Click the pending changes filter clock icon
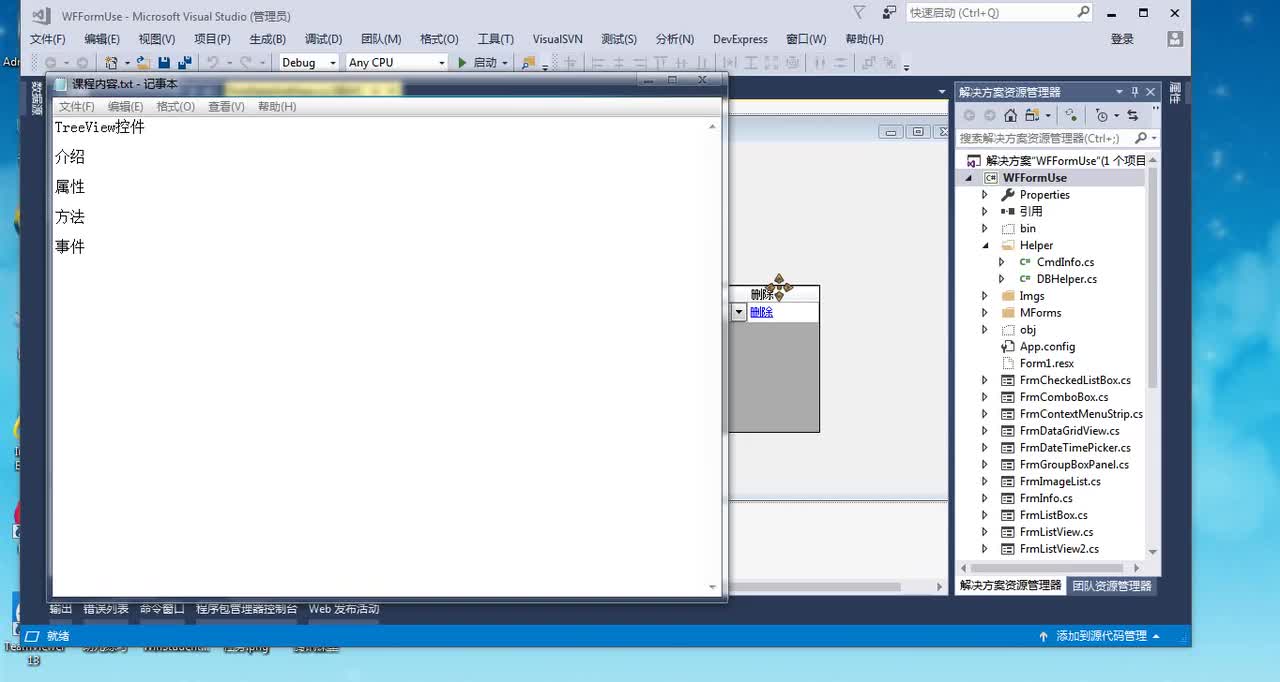Viewport: 1280px width, 682px height. pyautogui.click(x=1104, y=115)
